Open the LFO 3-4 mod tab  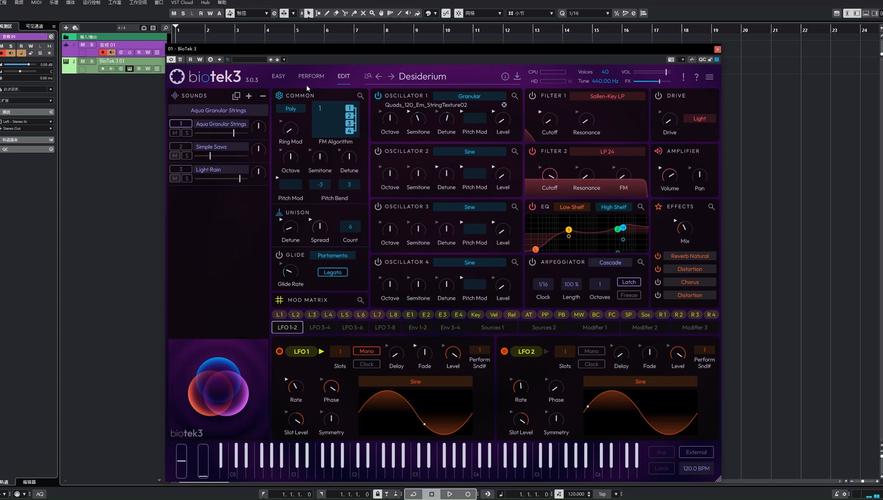point(320,327)
